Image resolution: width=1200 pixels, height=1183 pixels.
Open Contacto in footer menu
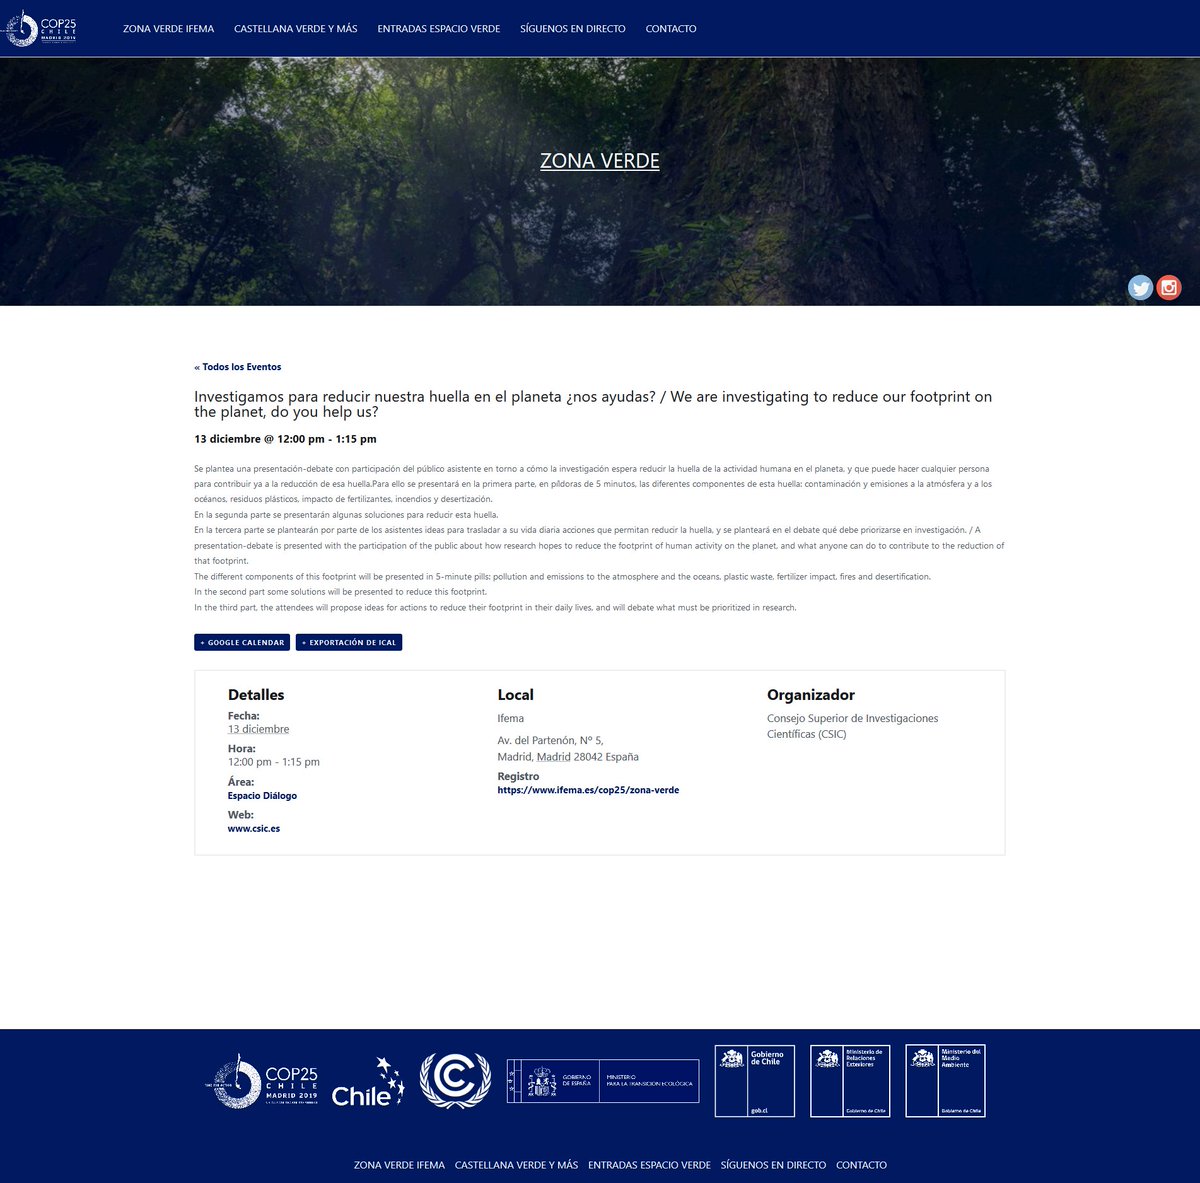pyautogui.click(x=861, y=1165)
